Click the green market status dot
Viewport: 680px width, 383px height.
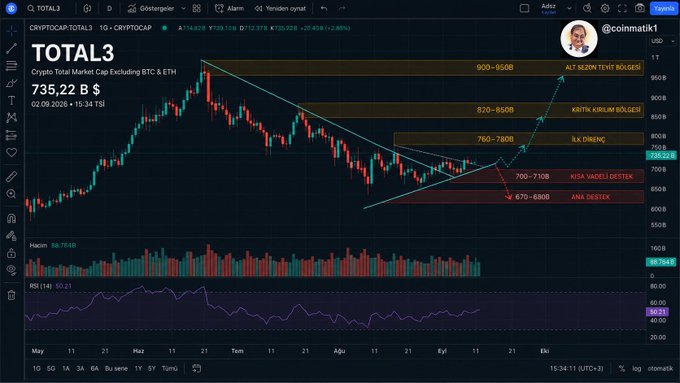click(164, 28)
